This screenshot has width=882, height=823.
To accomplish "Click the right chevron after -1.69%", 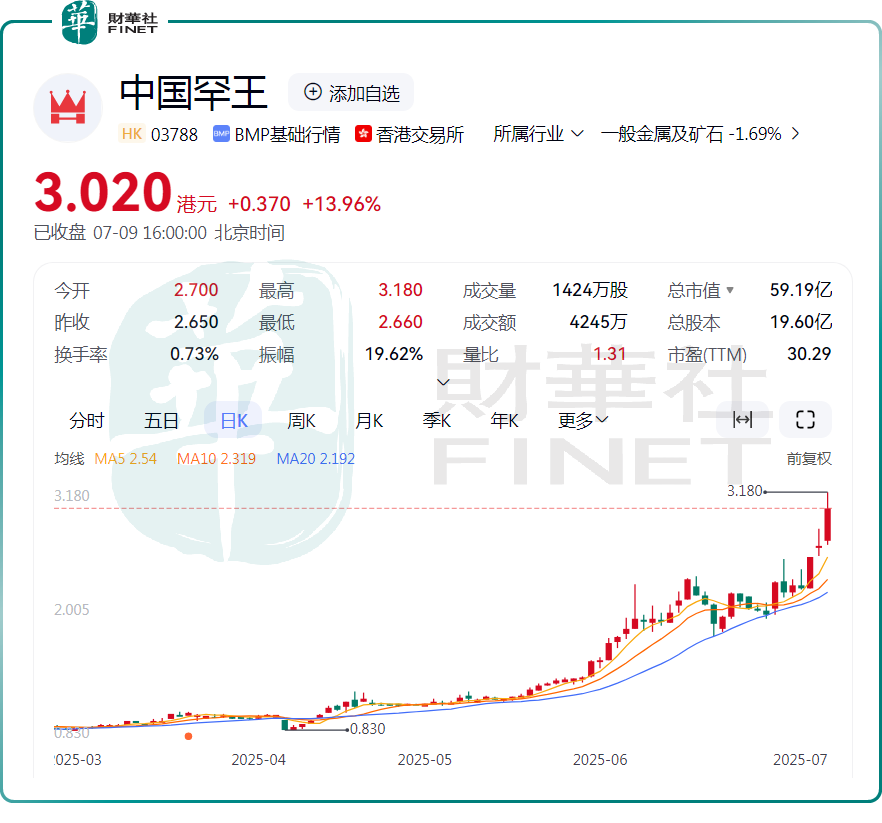I will (795, 134).
